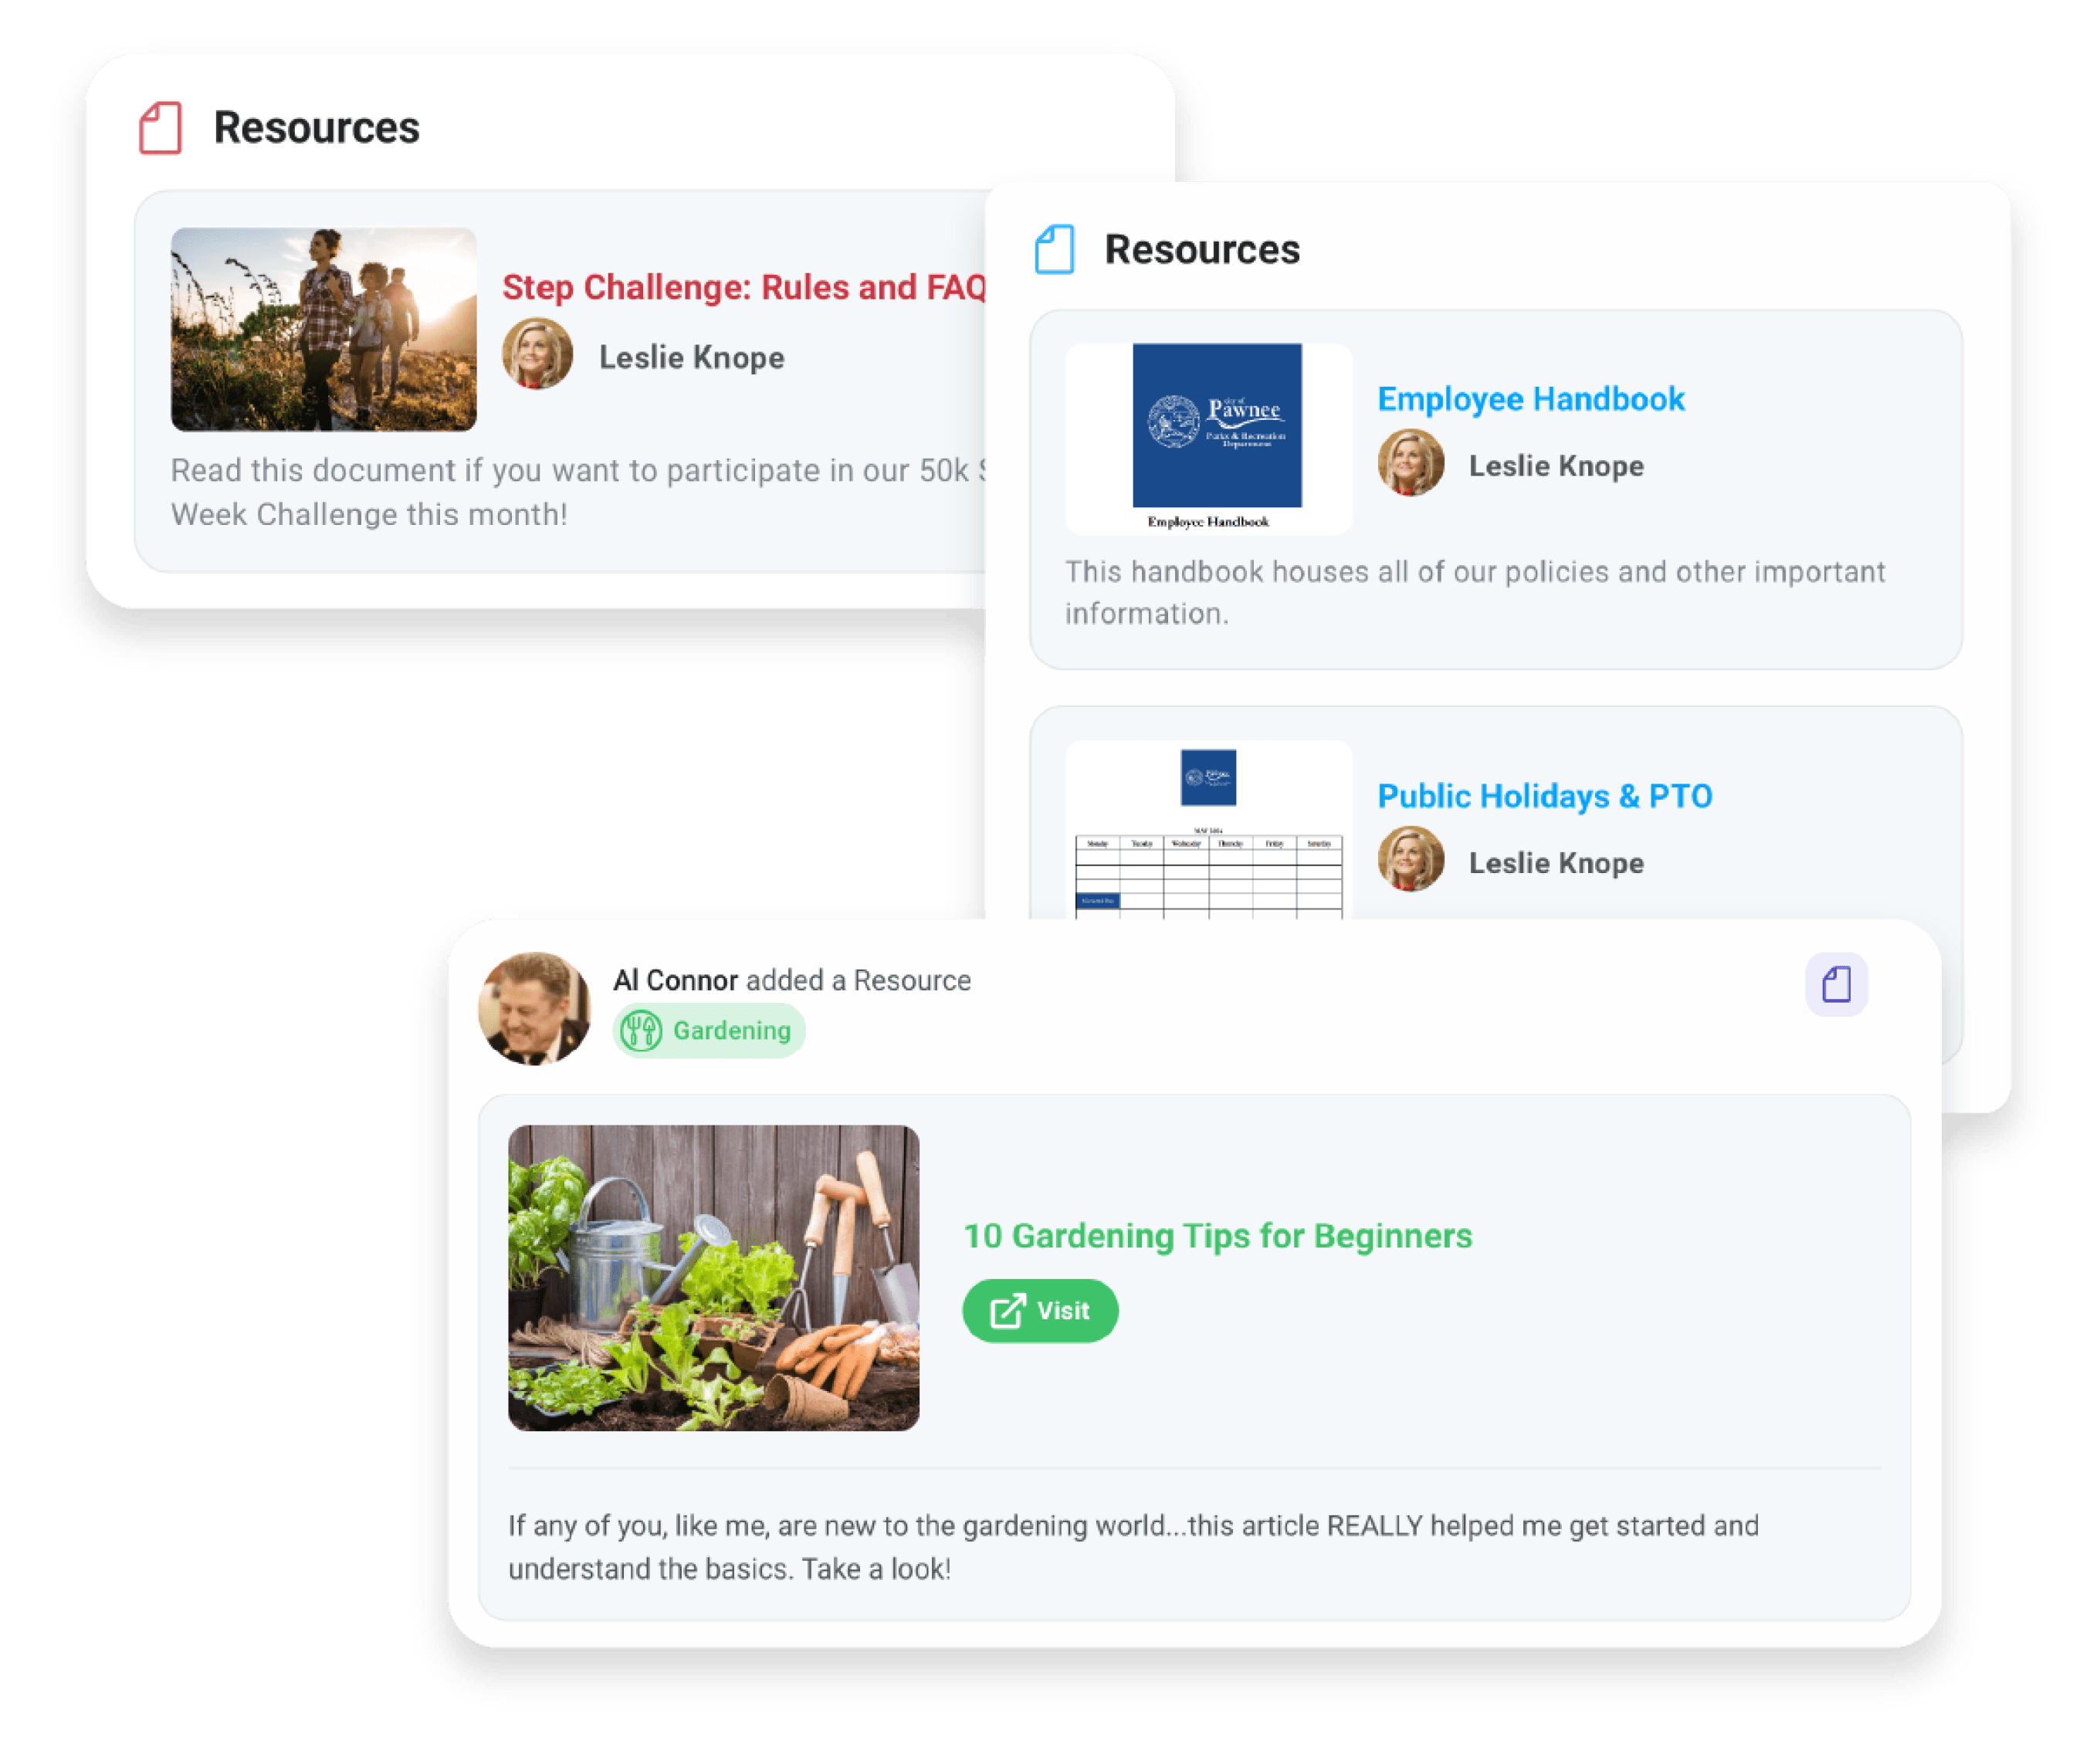Click the blue Resources document icon
This screenshot has height=1750, width=2100.
(1055, 250)
